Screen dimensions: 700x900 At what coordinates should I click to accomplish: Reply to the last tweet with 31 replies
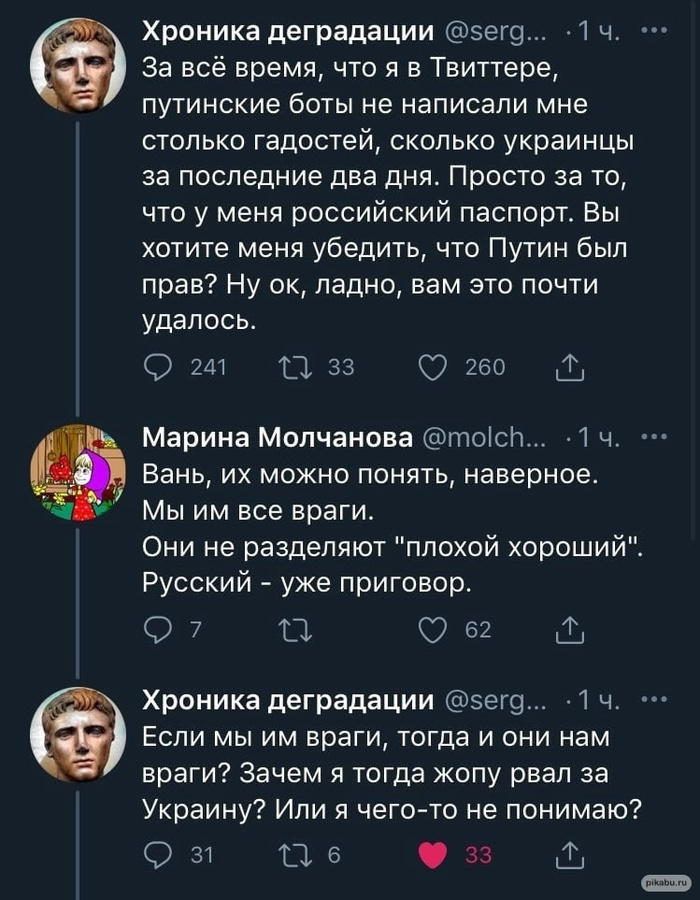pyautogui.click(x=158, y=855)
